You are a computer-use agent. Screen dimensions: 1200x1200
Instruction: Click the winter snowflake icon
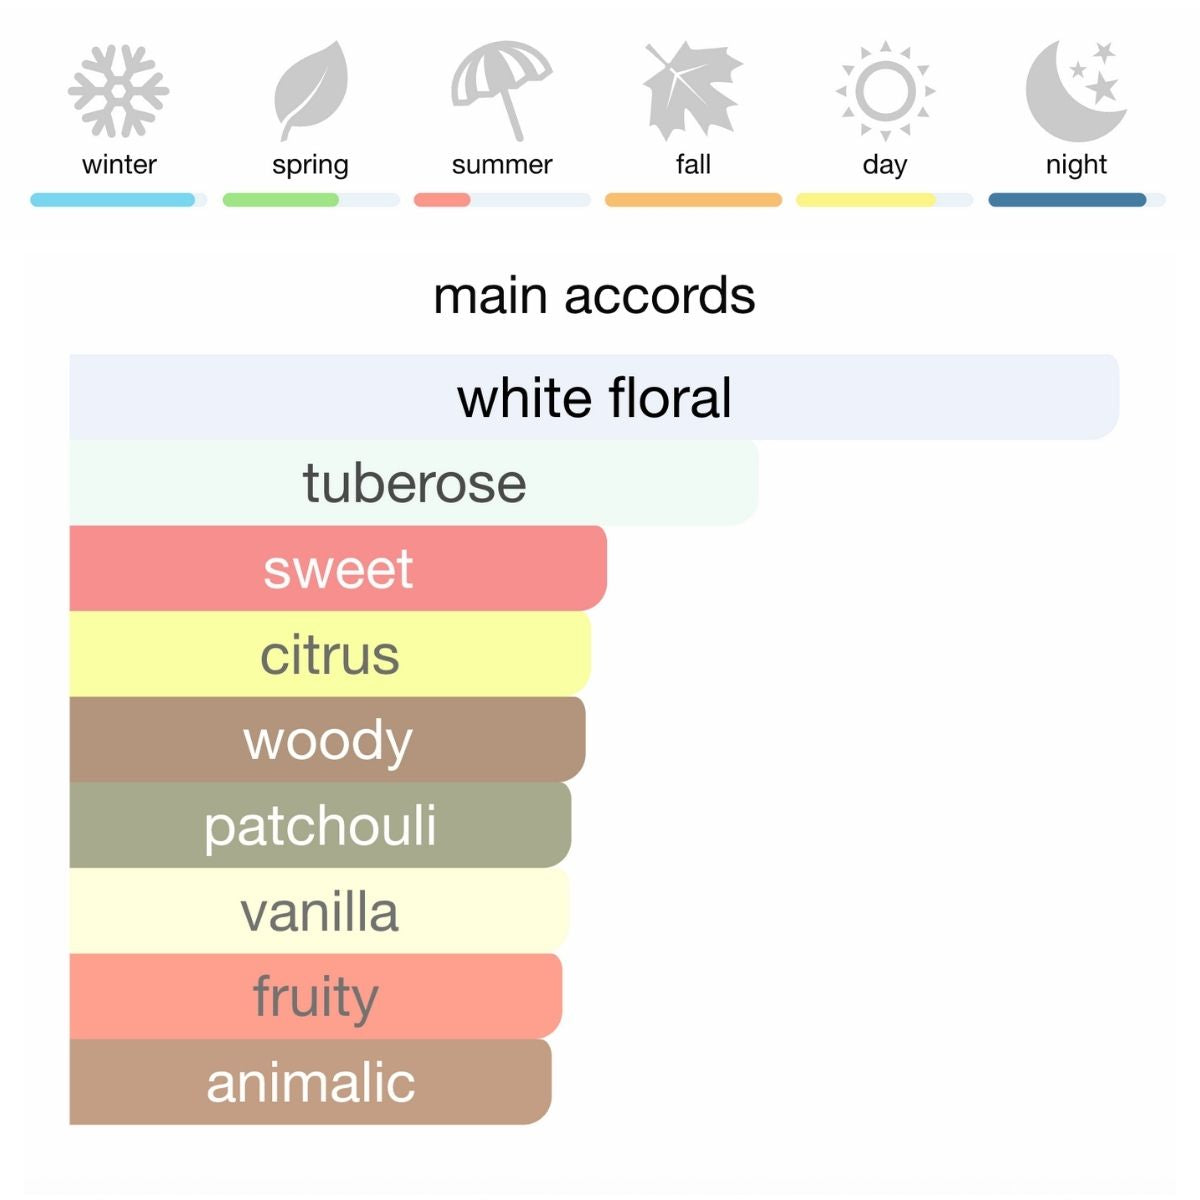coord(119,91)
